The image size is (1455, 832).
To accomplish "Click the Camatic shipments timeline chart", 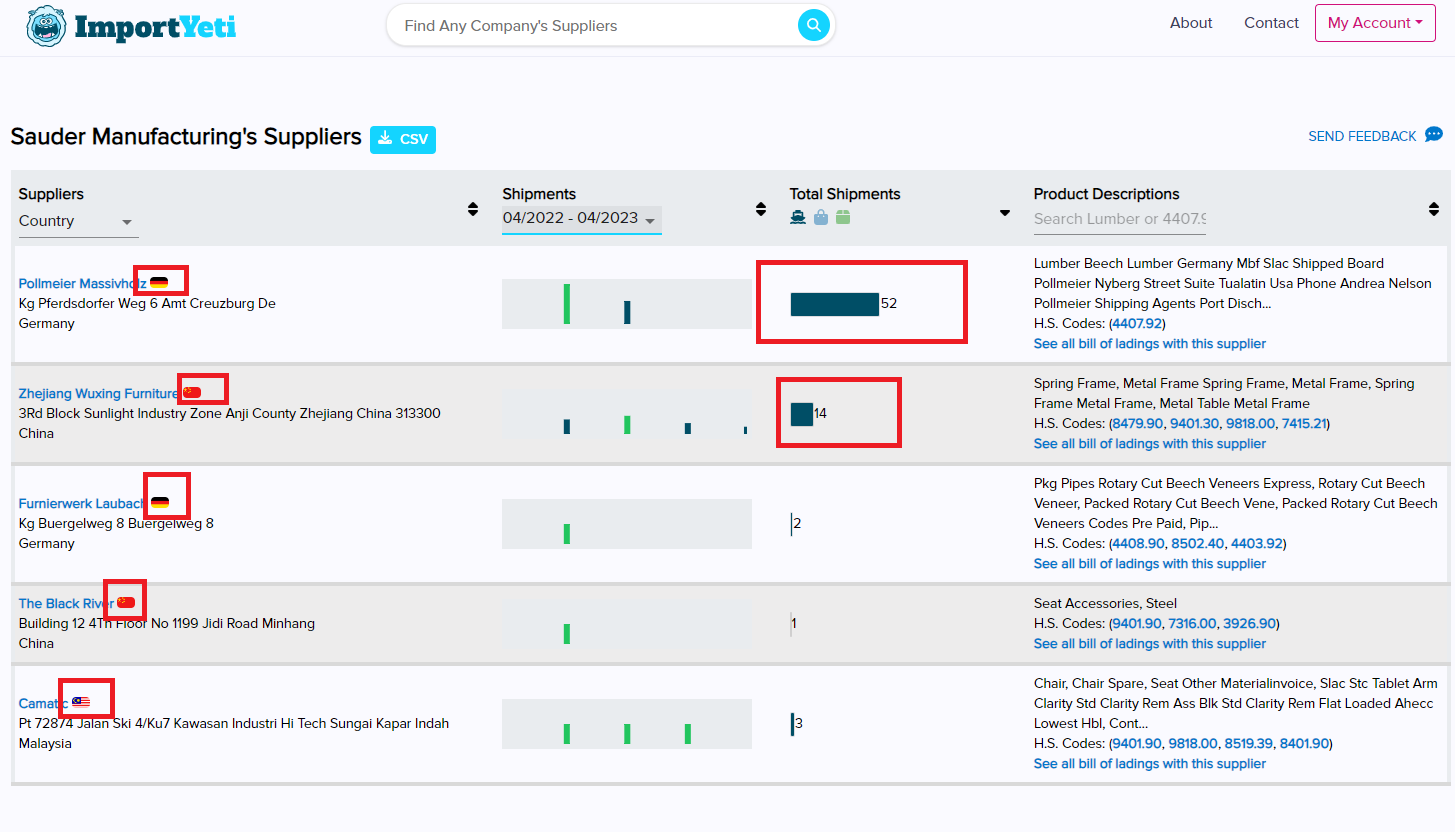I will pos(627,724).
